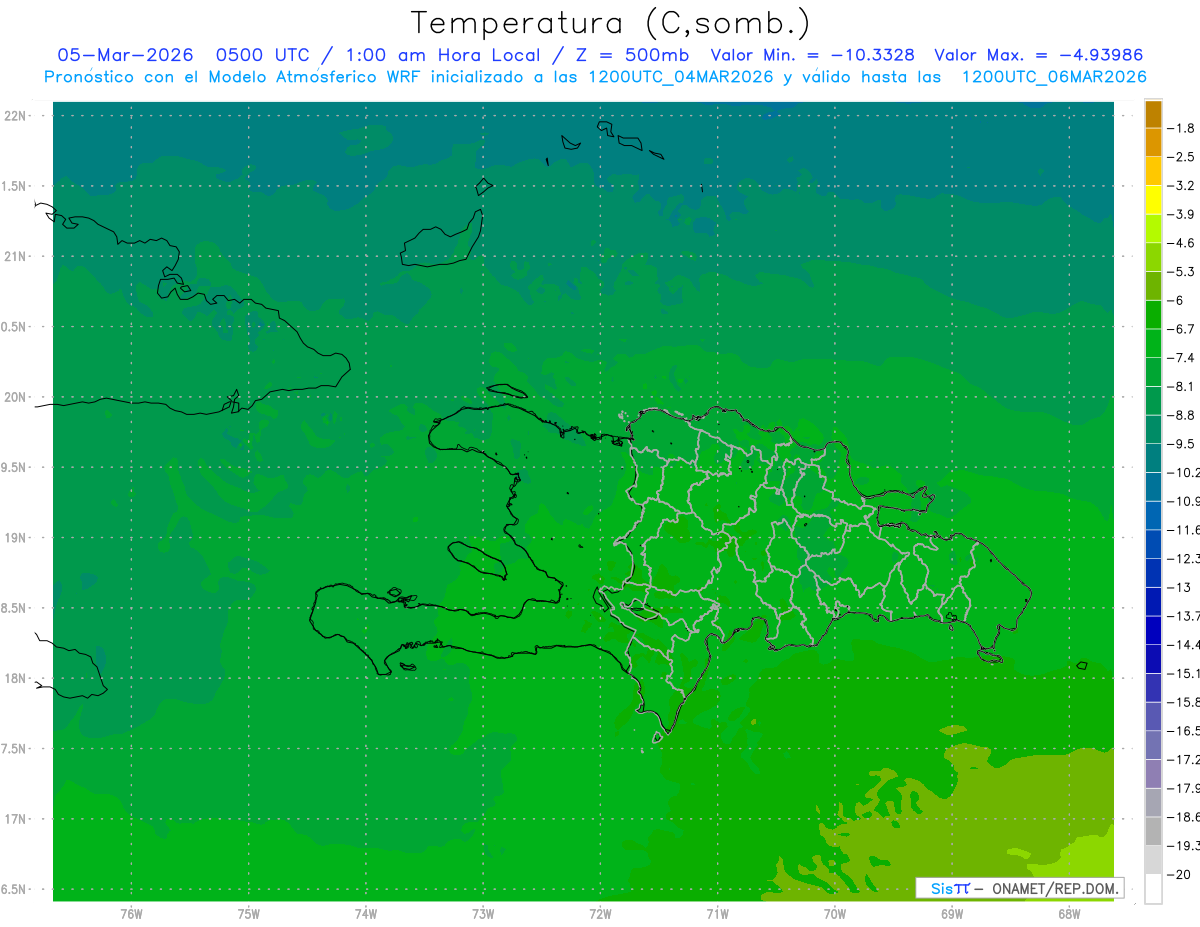Pick the light gray swatch between -19.3 and -20
1200x927 pixels.
[x=1154, y=860]
